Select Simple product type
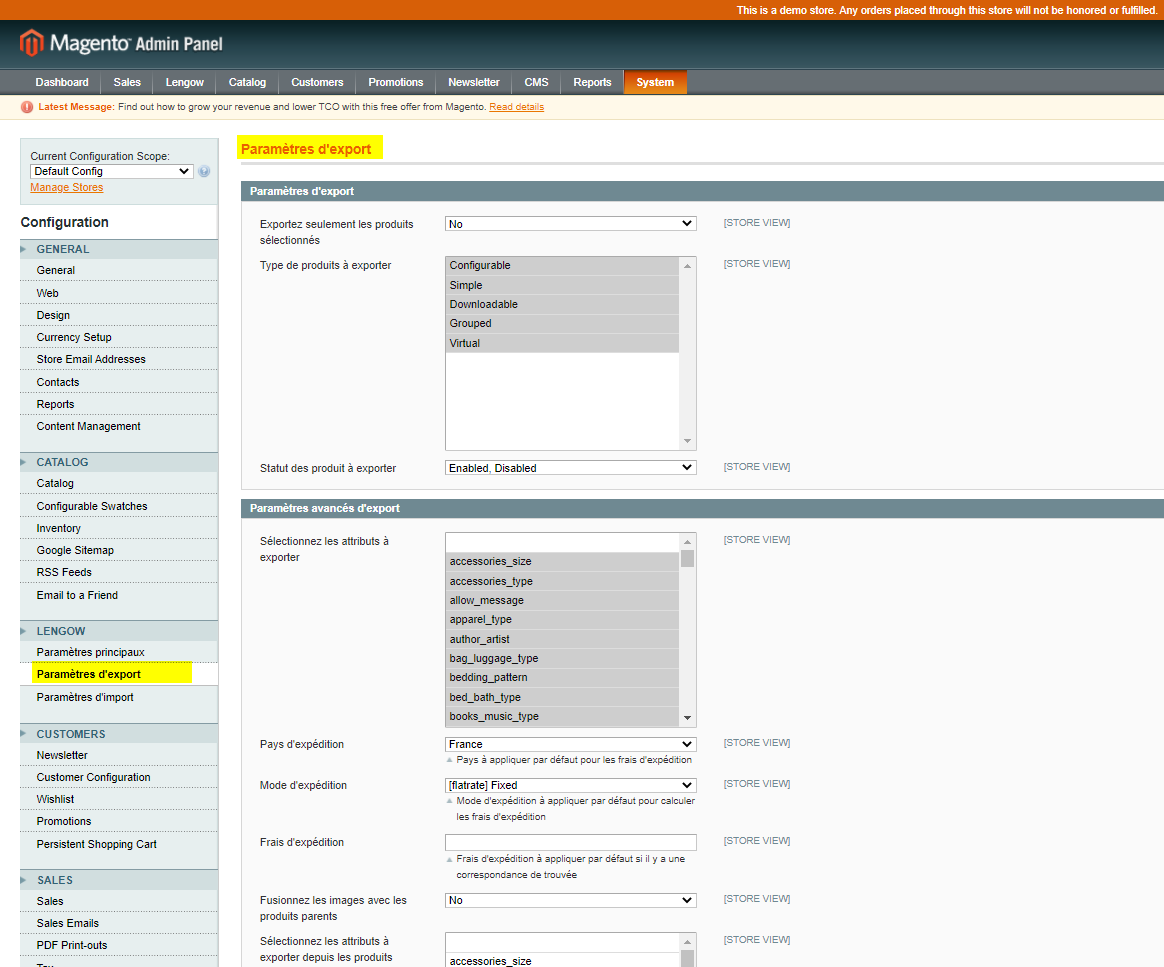The image size is (1164, 967). point(562,285)
